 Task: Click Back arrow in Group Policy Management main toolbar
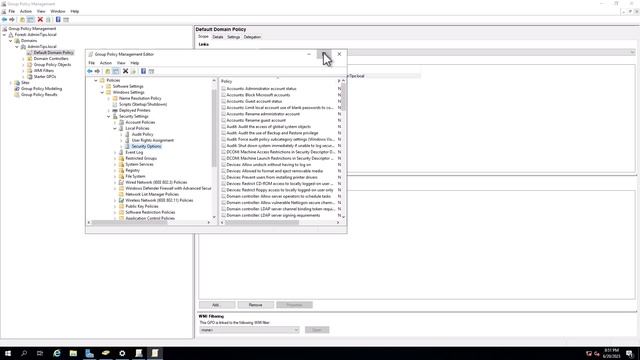pos(4,20)
